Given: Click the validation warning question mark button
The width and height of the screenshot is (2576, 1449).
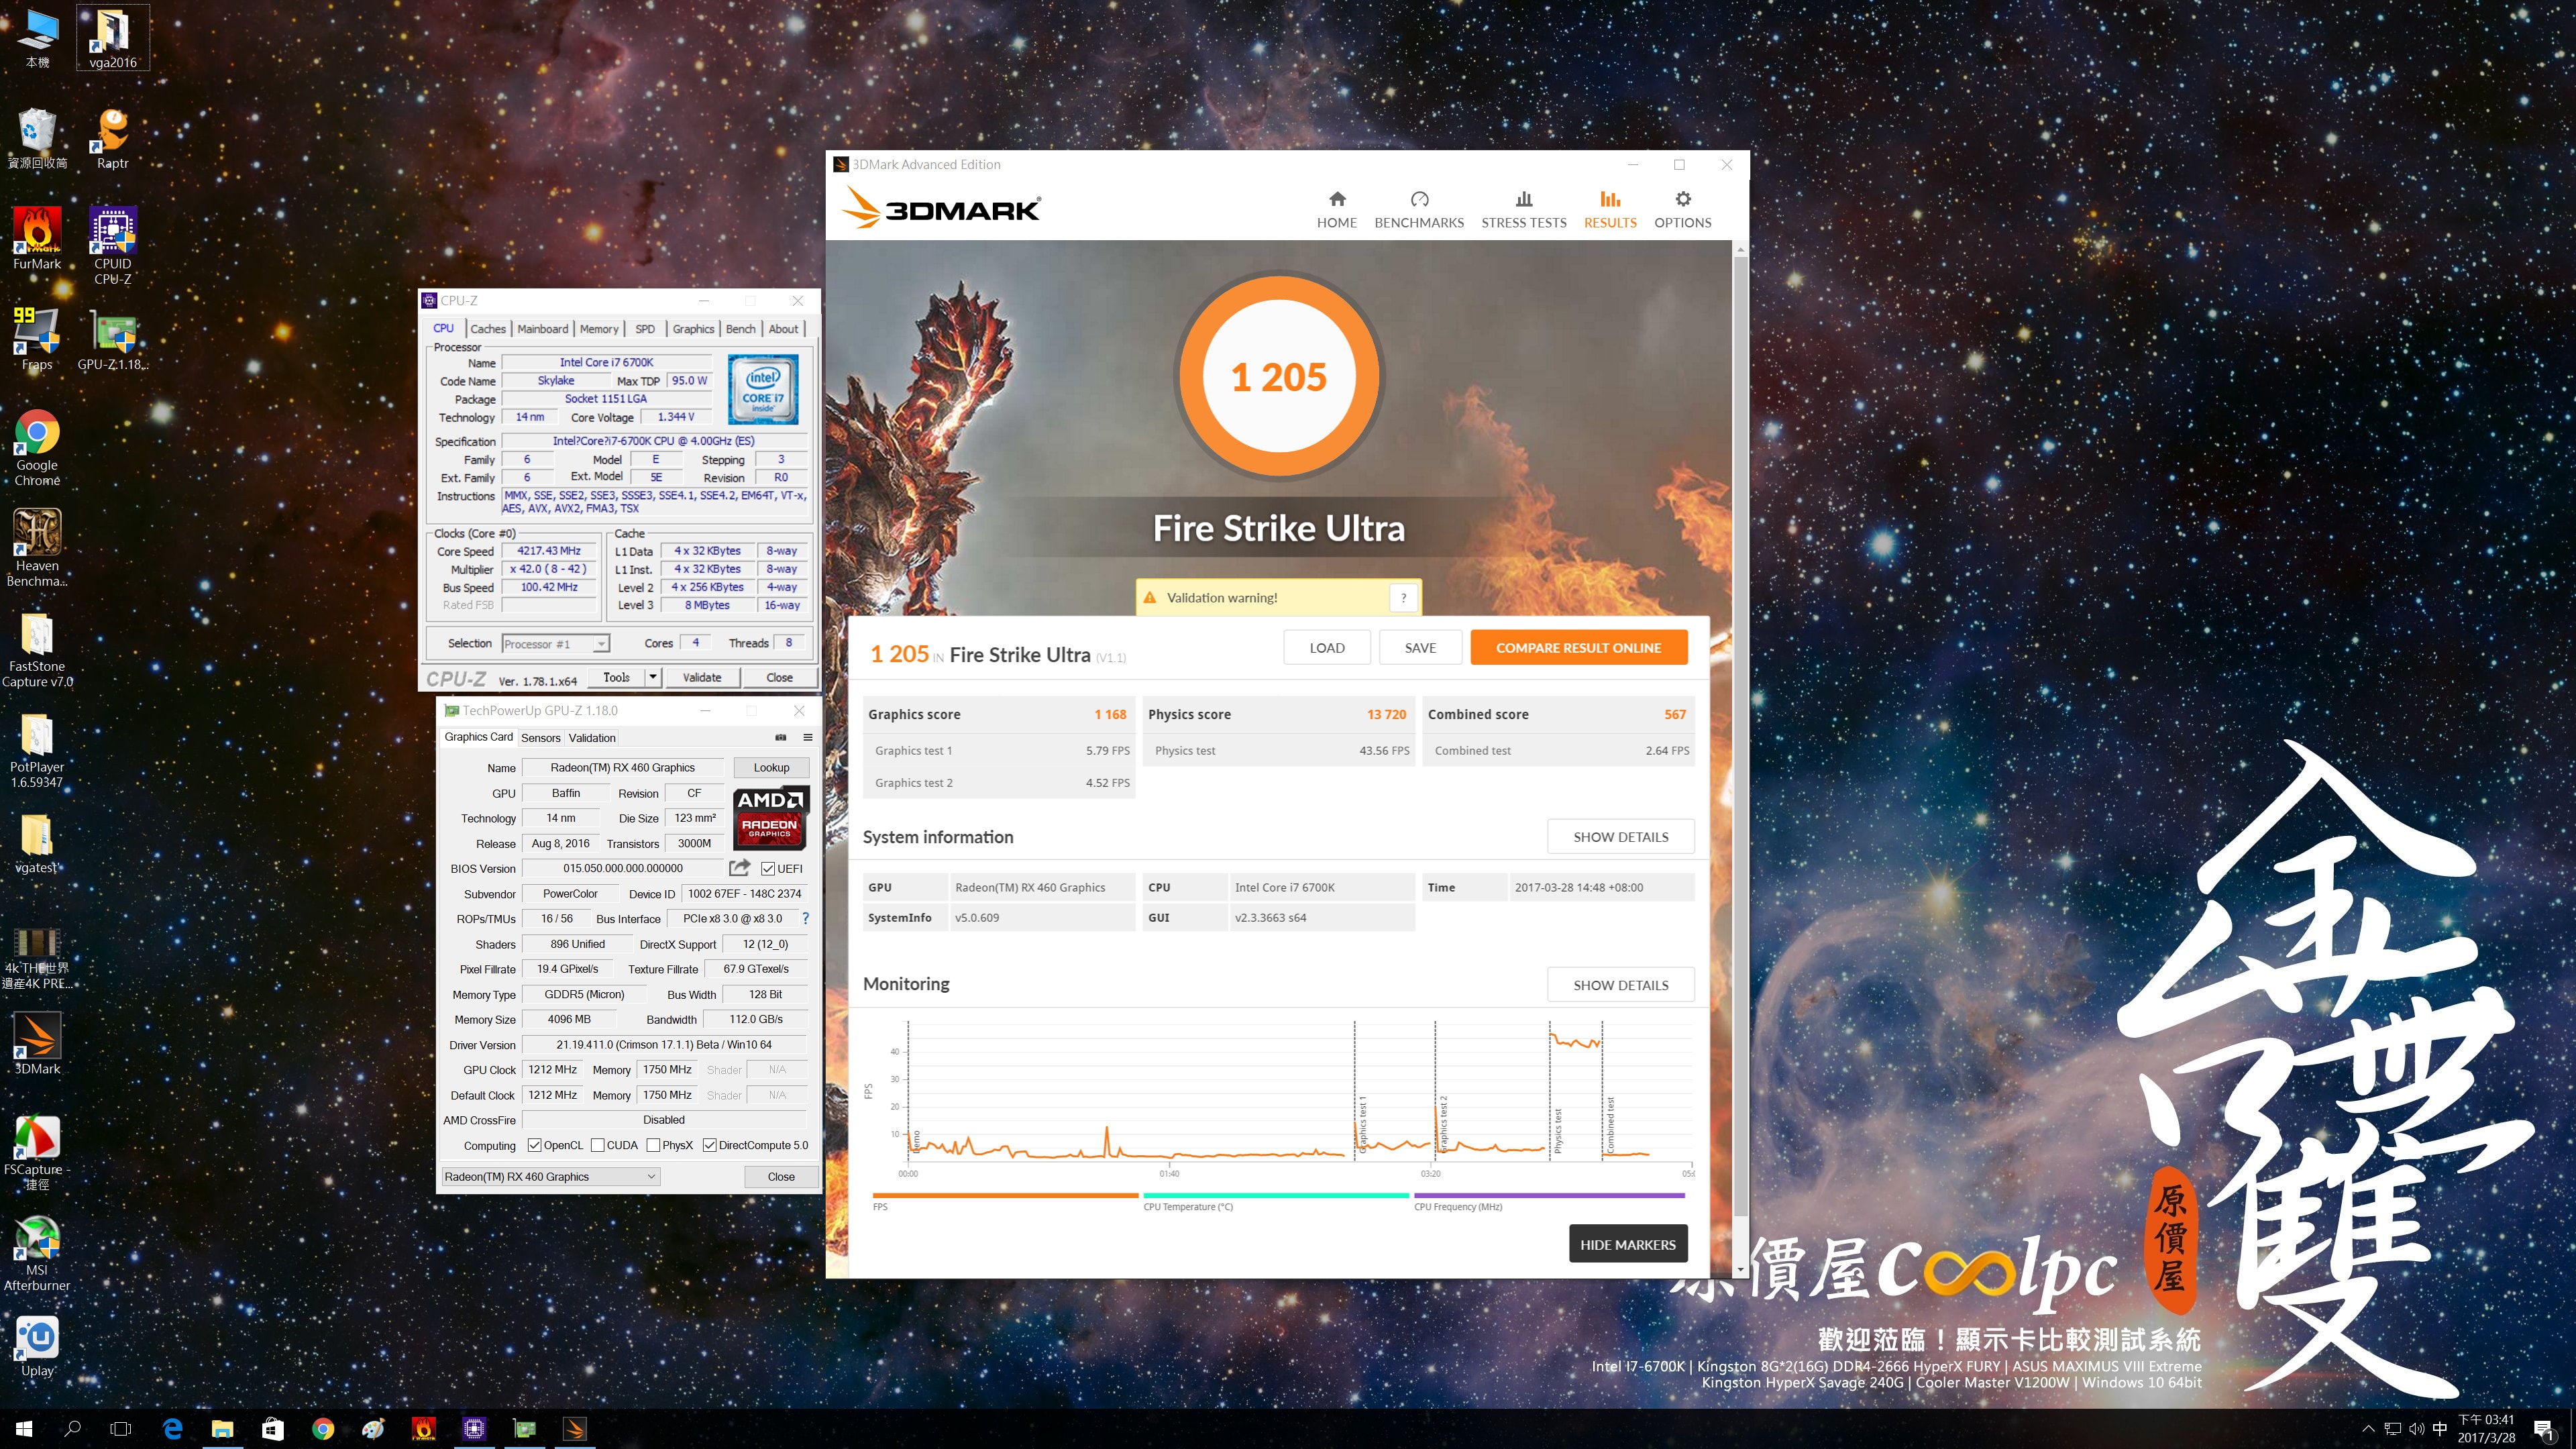Looking at the screenshot, I should coord(1403,597).
